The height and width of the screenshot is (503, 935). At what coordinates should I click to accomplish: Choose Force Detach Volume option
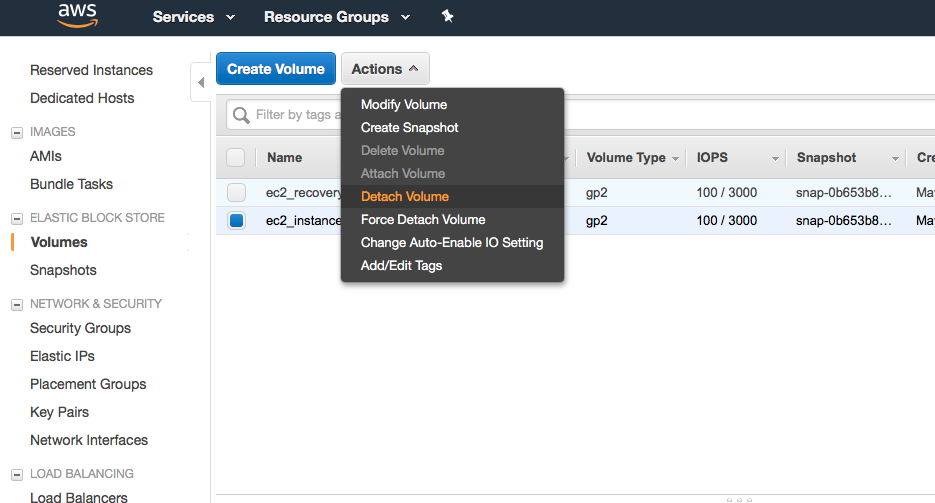(423, 219)
